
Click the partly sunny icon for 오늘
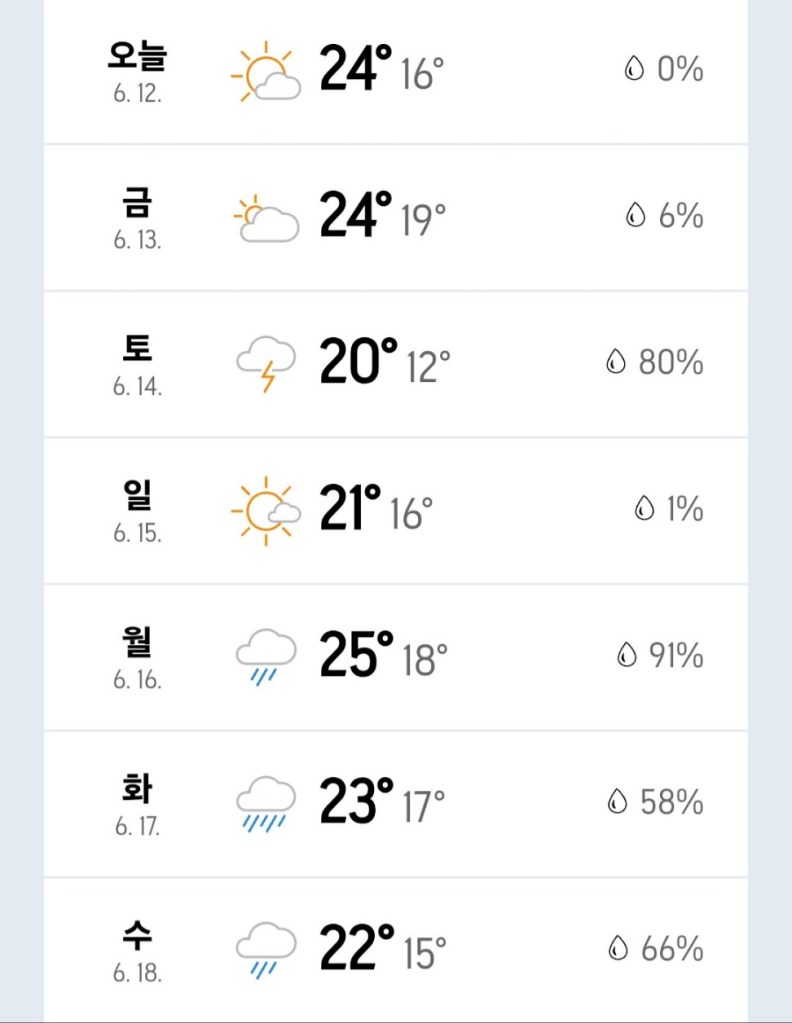pyautogui.click(x=266, y=71)
